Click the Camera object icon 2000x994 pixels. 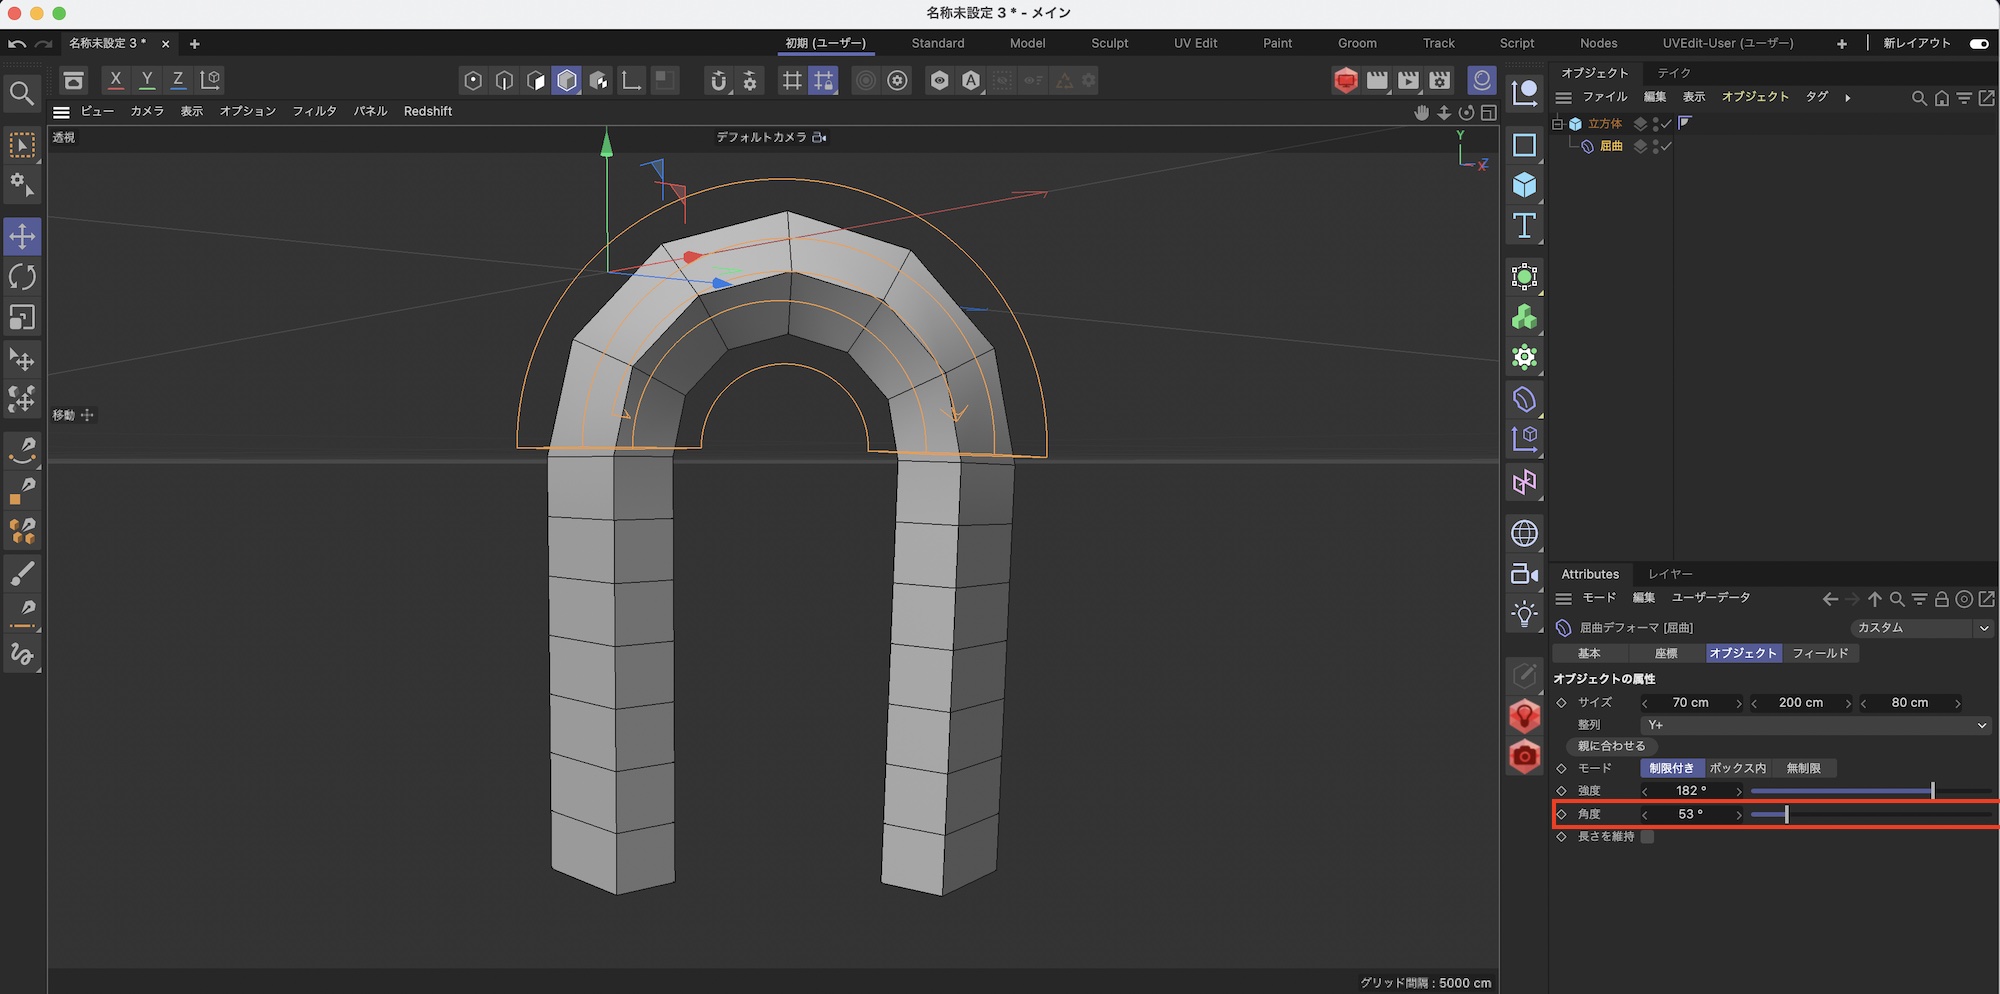(1524, 573)
